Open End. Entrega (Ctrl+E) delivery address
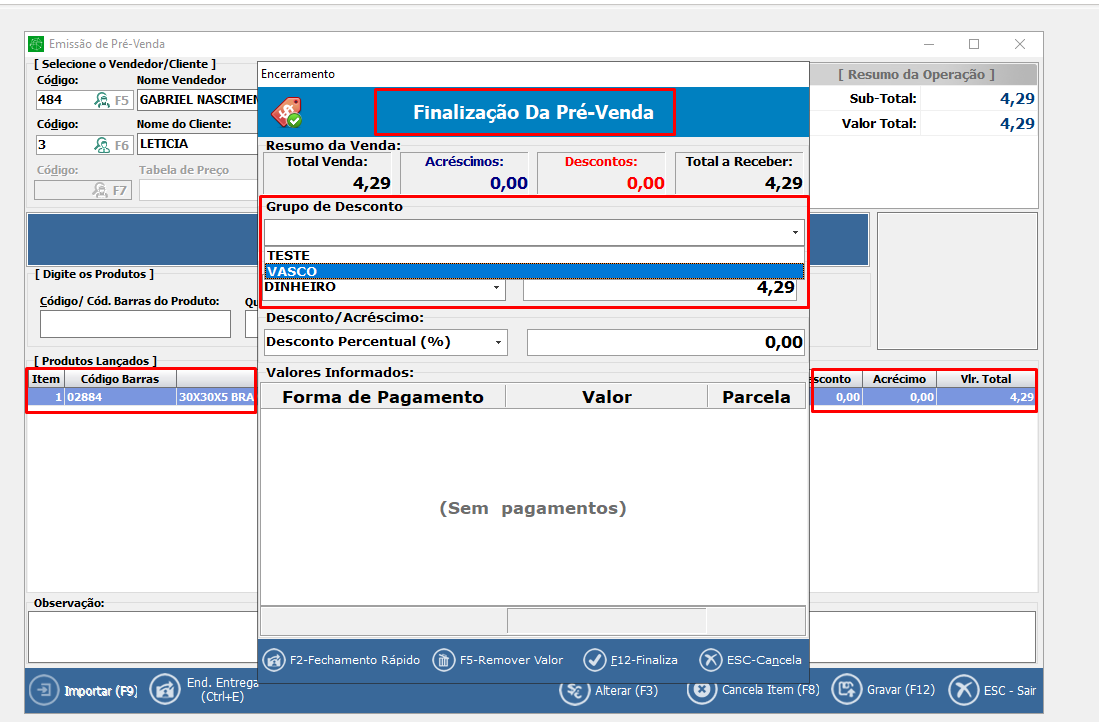Image resolution: width=1099 pixels, height=722 pixels. pyautogui.click(x=165, y=690)
